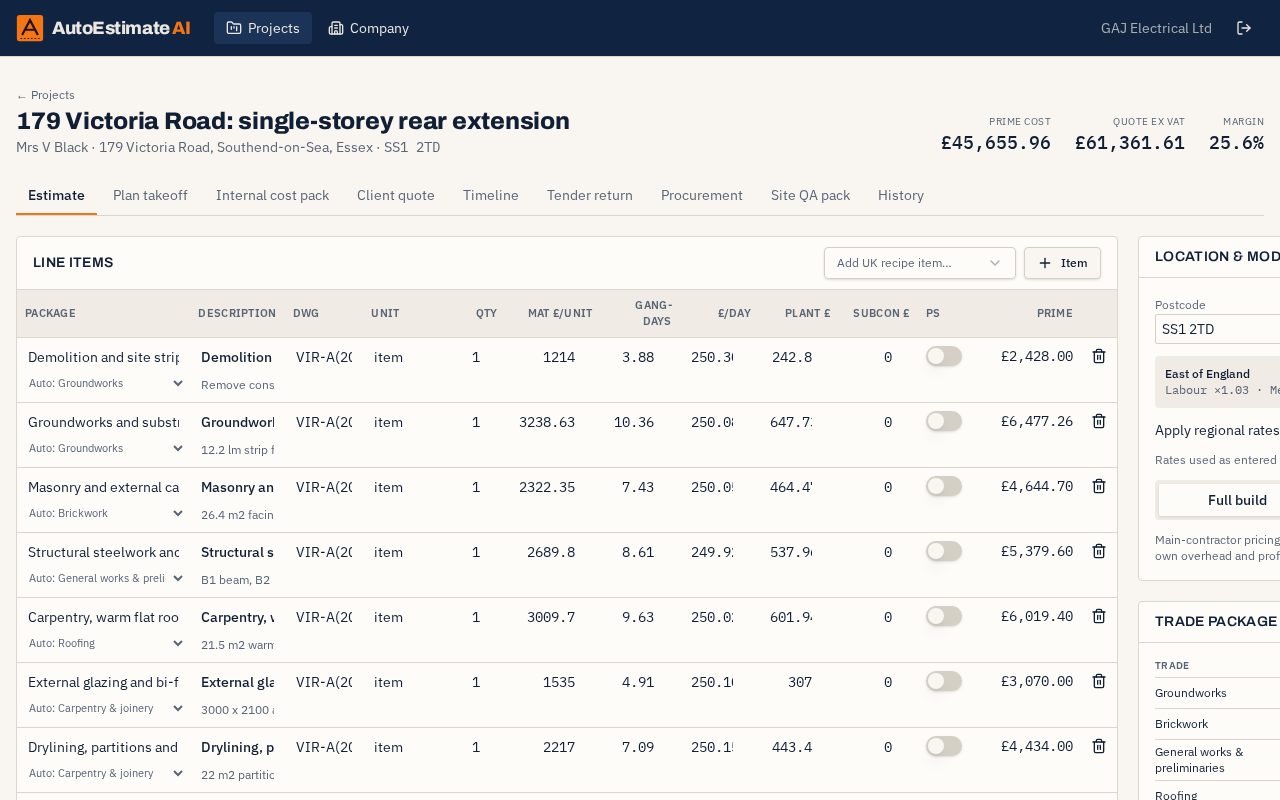
Task: Toggle PS switch for Structural steelwork row
Action: tap(944, 551)
